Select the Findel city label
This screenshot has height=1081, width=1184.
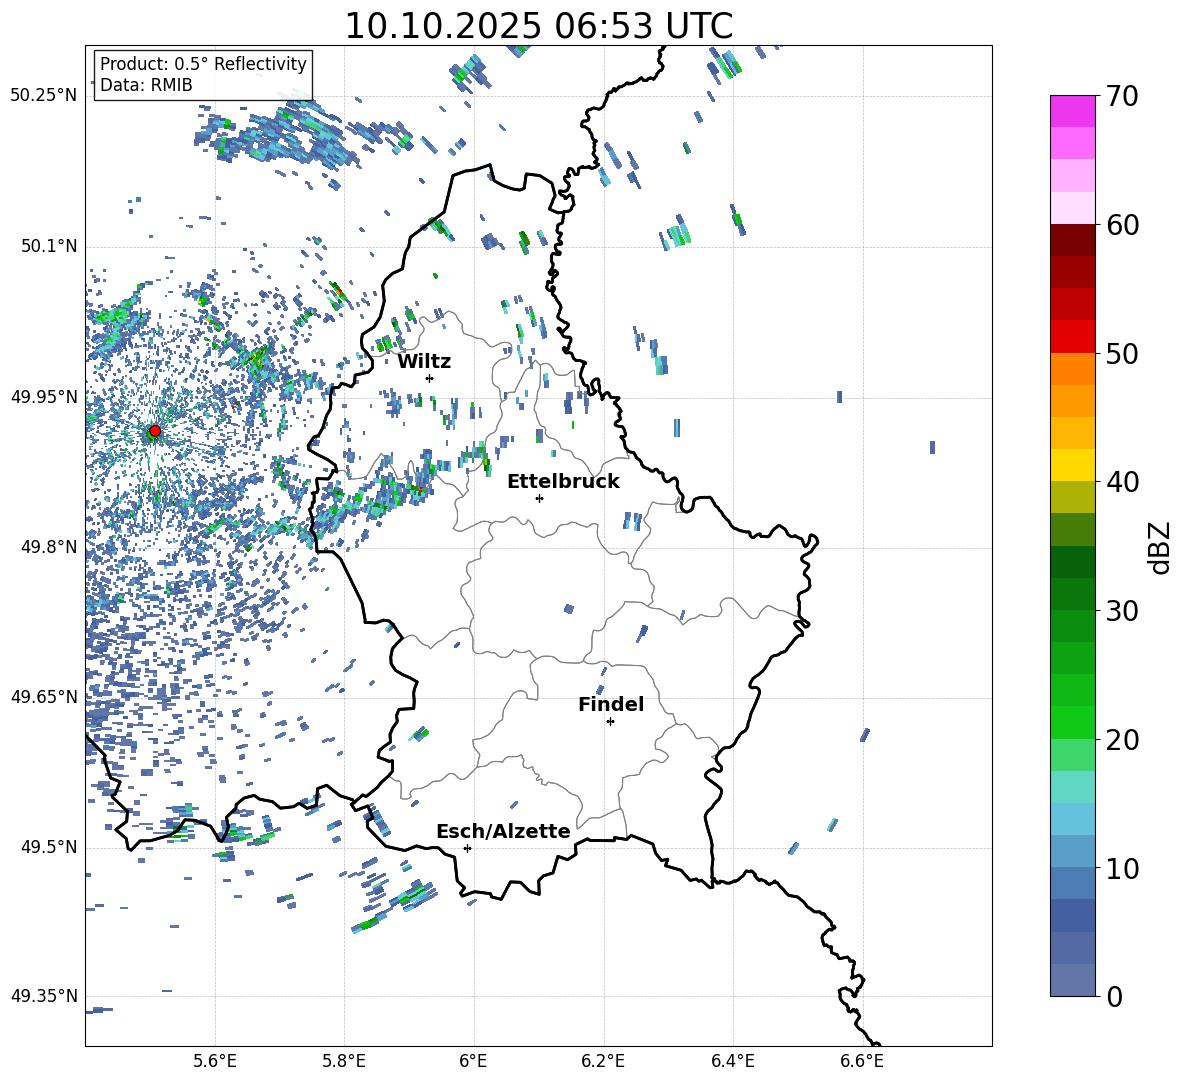611,704
